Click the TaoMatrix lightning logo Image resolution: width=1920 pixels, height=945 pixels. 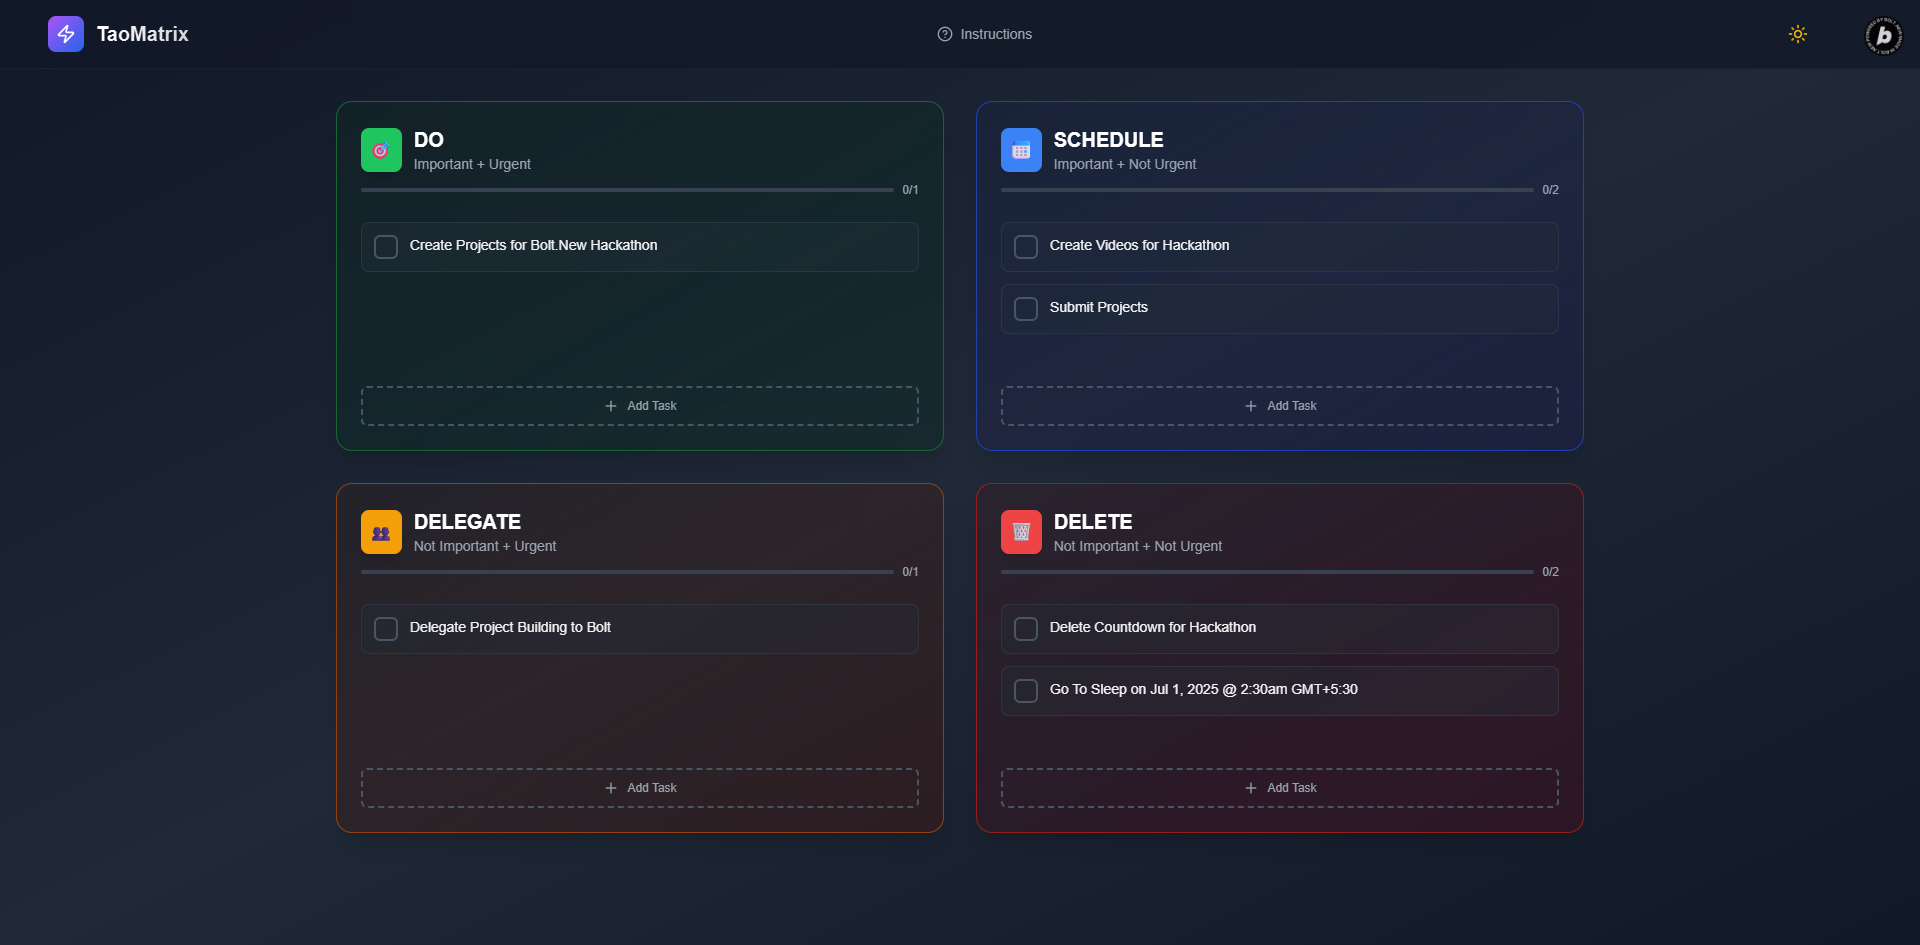[64, 33]
